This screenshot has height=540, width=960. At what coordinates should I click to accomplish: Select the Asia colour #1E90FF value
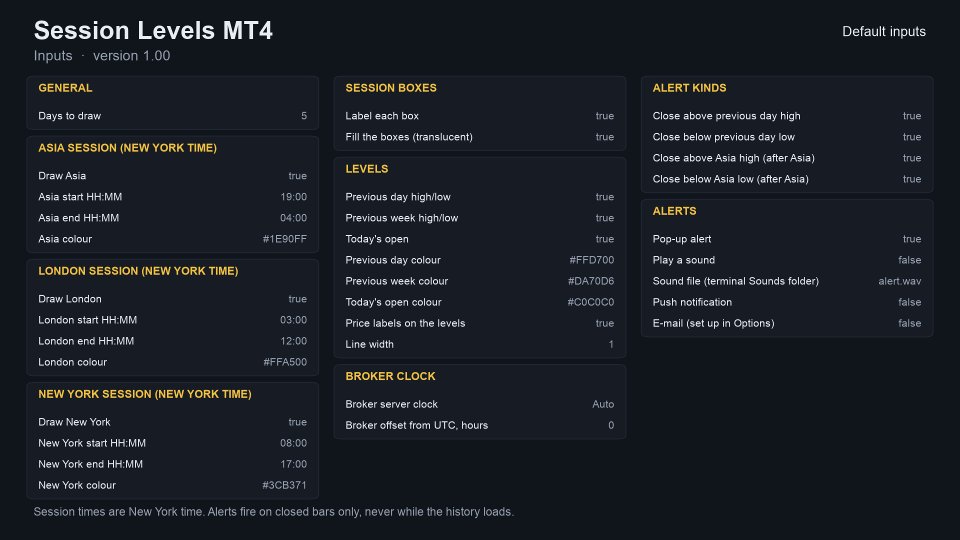285,239
